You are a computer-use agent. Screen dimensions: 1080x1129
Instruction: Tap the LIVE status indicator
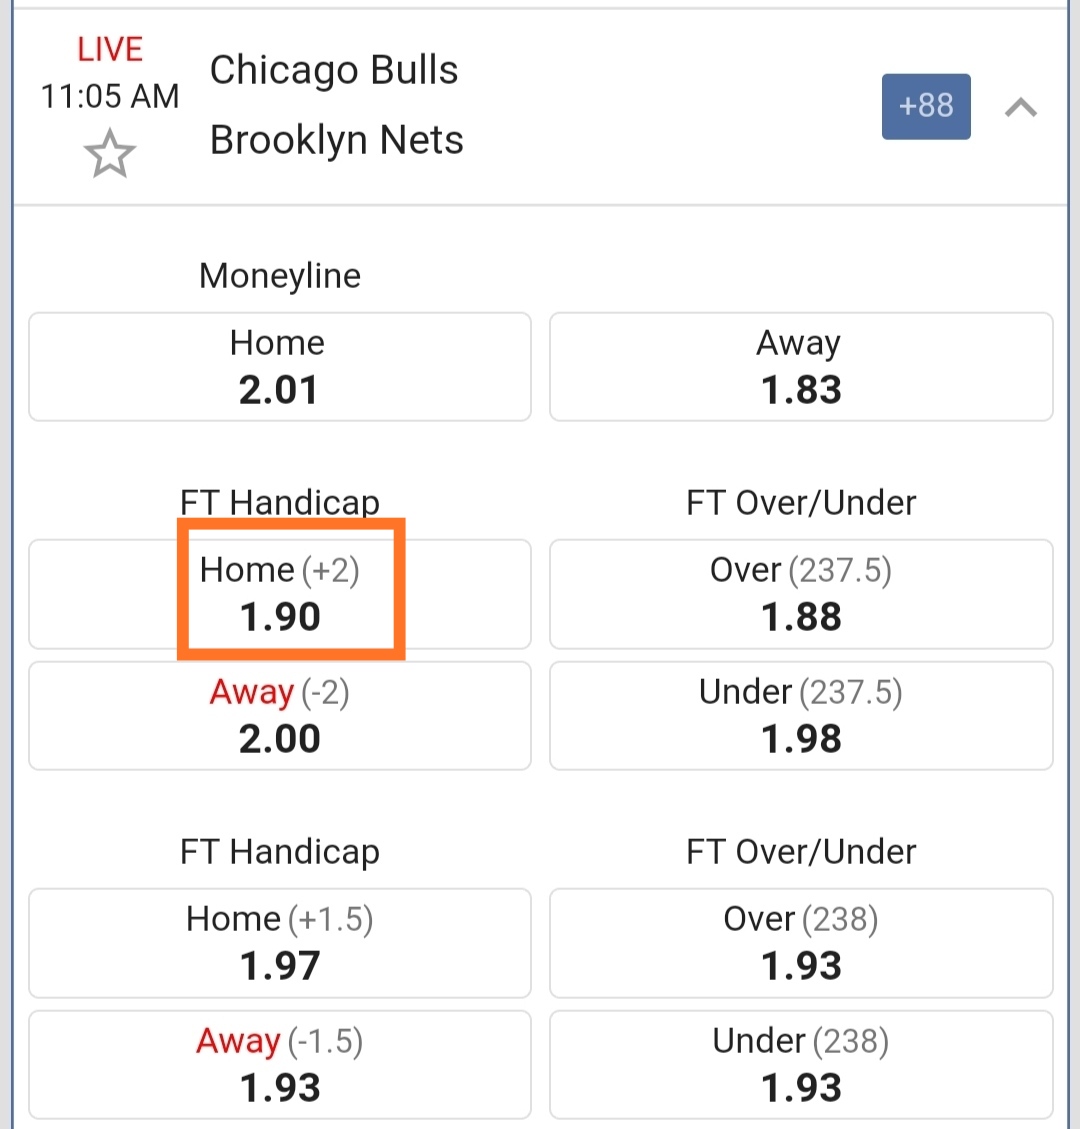pyautogui.click(x=110, y=49)
